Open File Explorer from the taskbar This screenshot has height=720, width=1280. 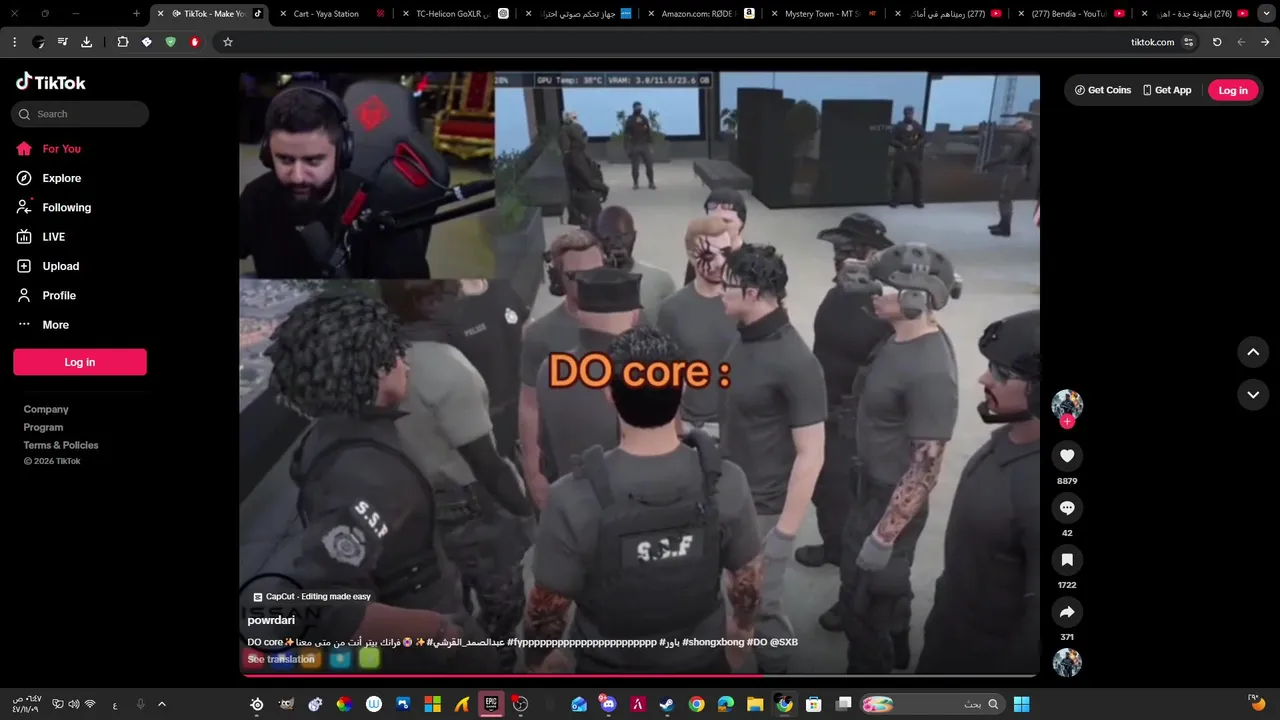pos(755,704)
